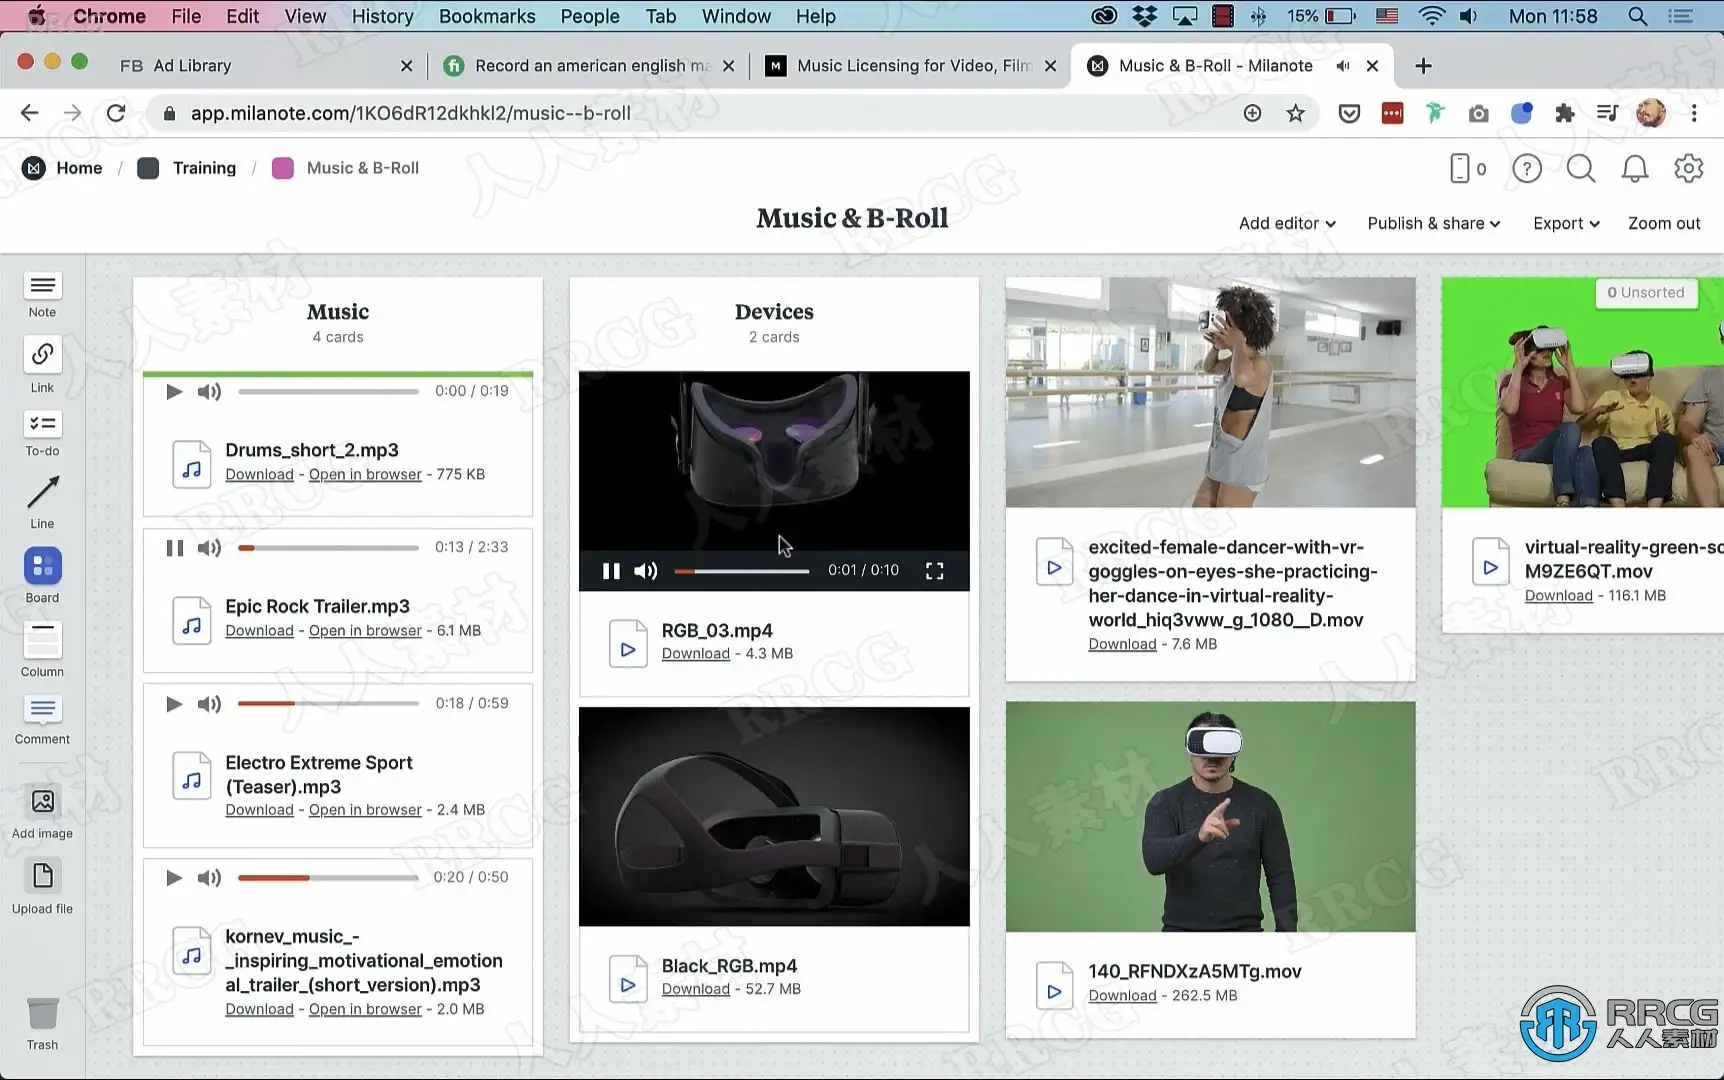Open the Bookmarks menu
The height and width of the screenshot is (1080, 1724).
point(487,16)
